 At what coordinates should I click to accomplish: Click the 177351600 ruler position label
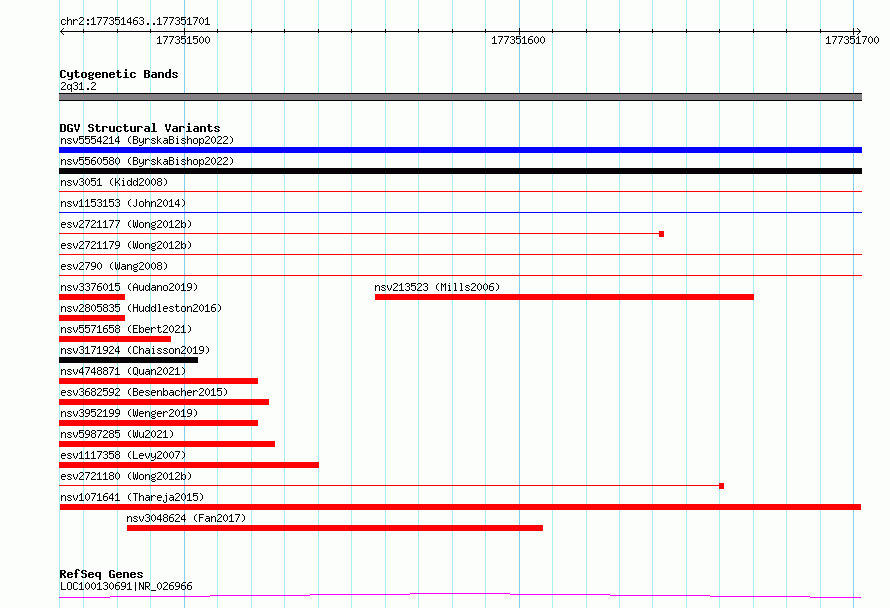[x=518, y=40]
